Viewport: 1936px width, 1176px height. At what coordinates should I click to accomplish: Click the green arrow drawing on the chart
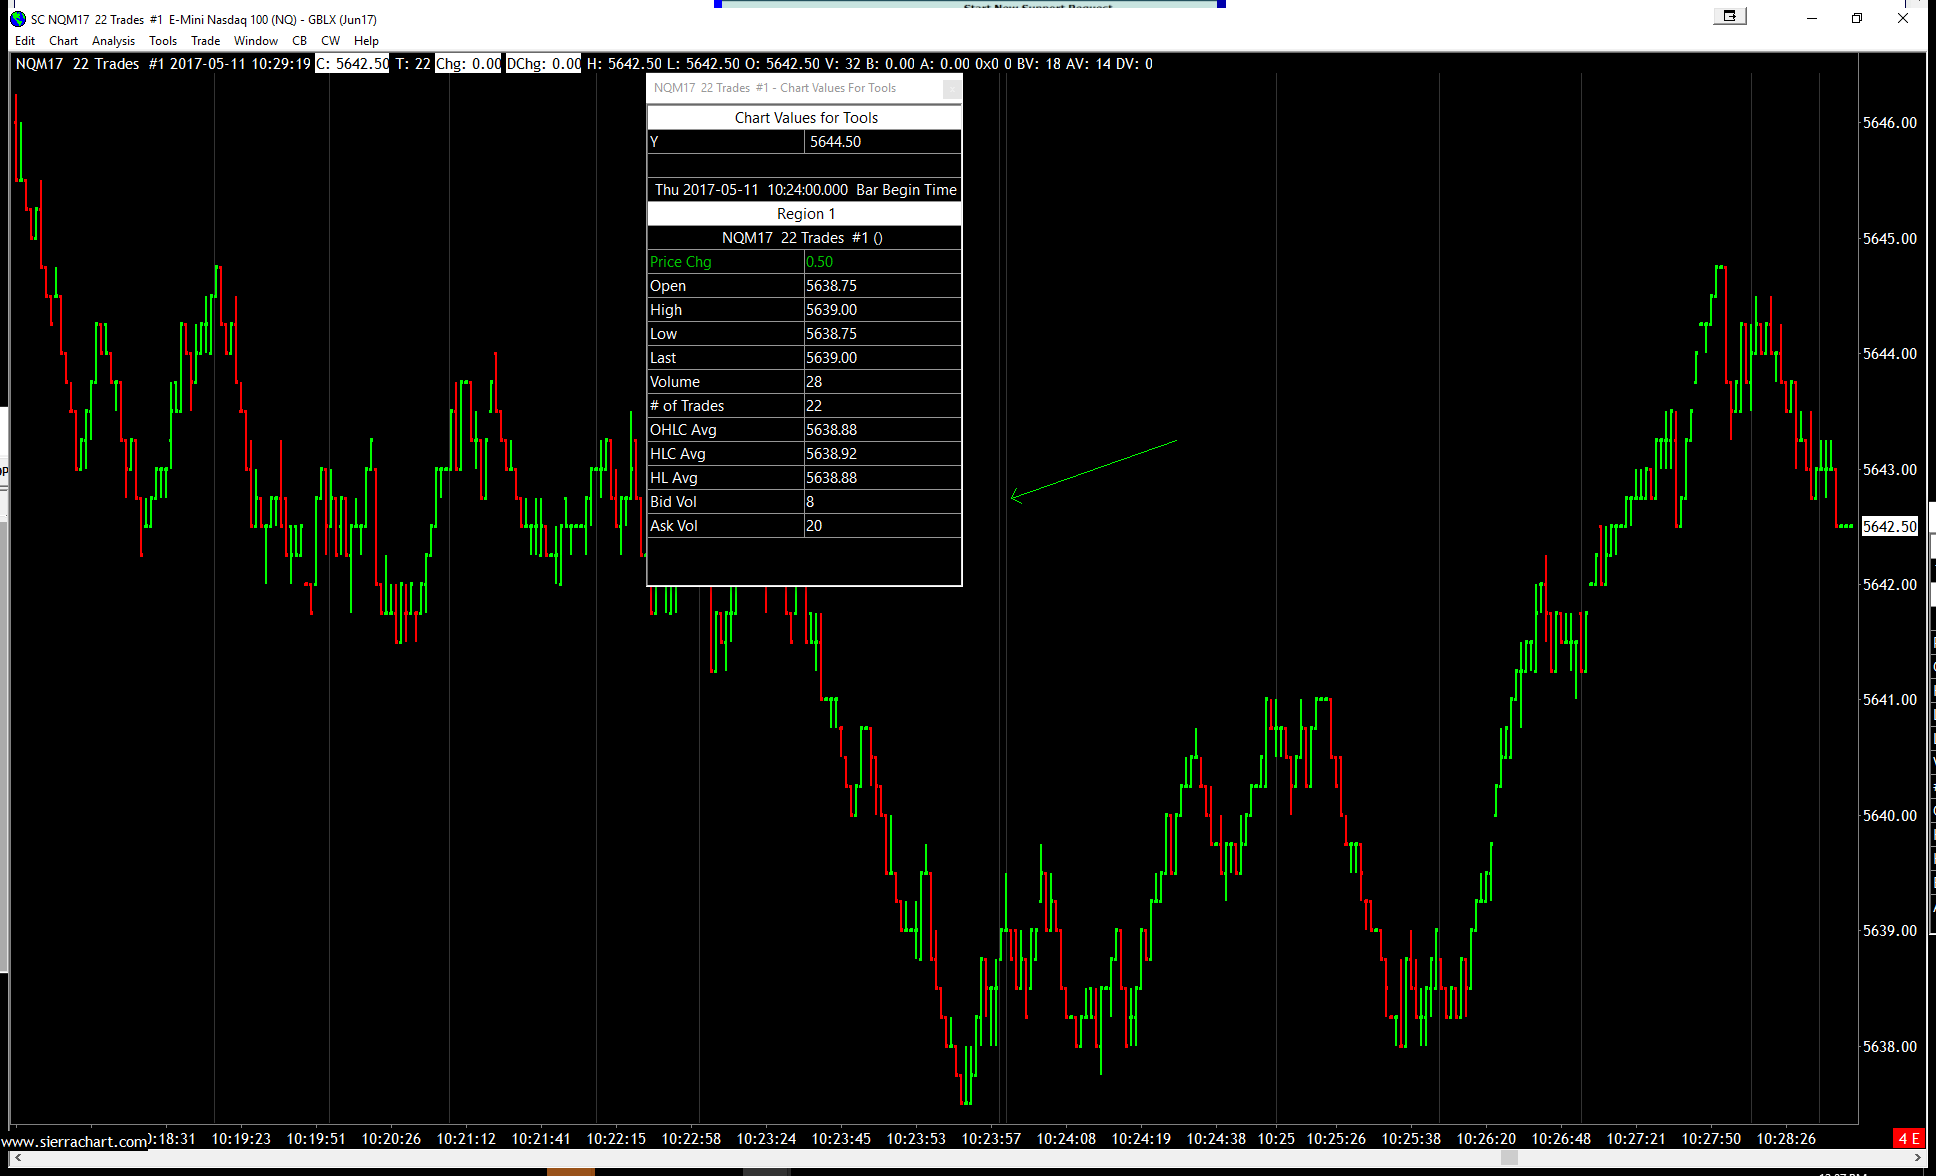(1093, 469)
